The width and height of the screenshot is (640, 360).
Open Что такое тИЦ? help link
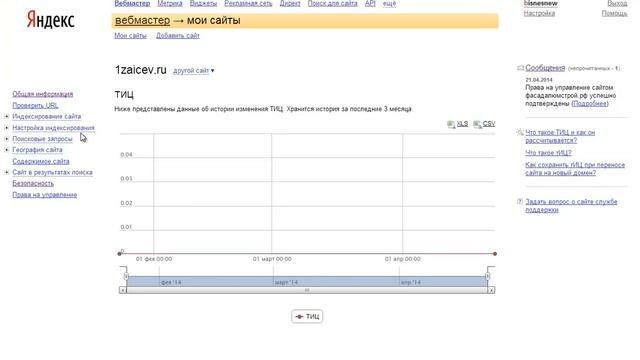pos(548,153)
